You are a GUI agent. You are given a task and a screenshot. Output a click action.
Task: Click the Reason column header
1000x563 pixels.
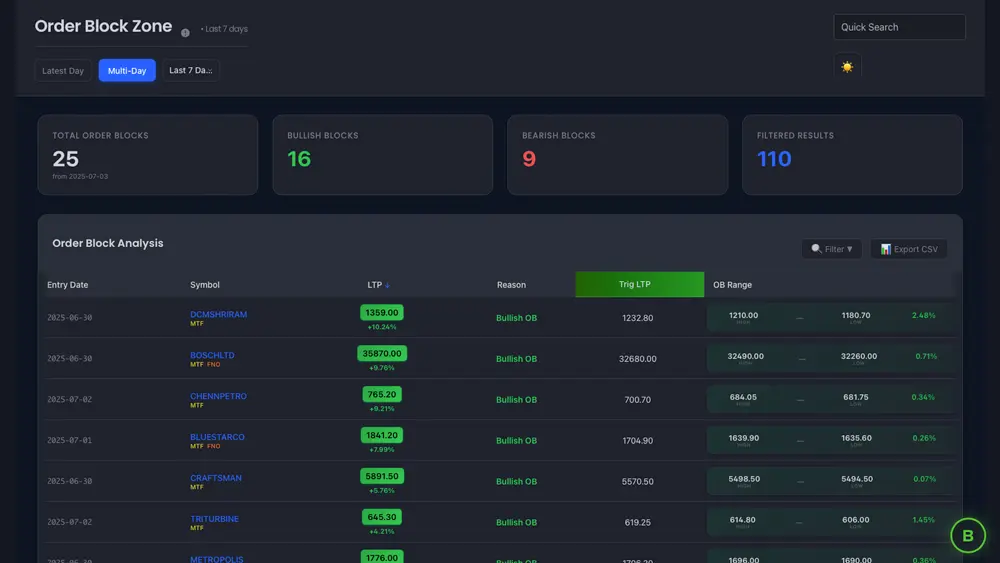[511, 285]
